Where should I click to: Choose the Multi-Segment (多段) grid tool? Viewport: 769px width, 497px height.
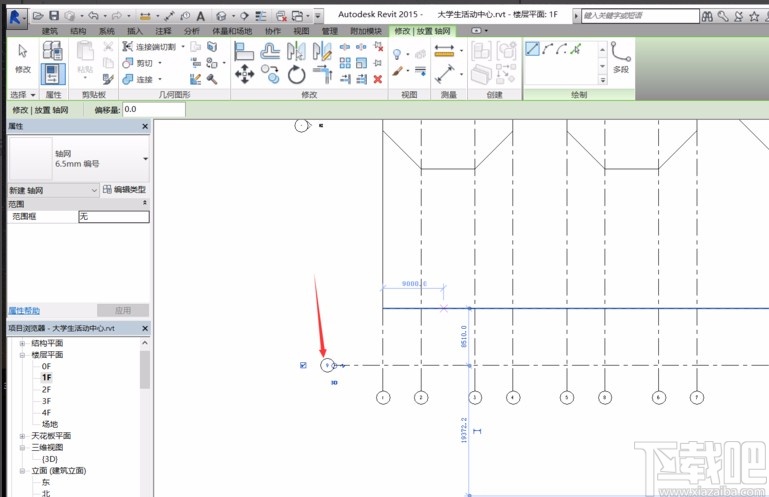(620, 58)
